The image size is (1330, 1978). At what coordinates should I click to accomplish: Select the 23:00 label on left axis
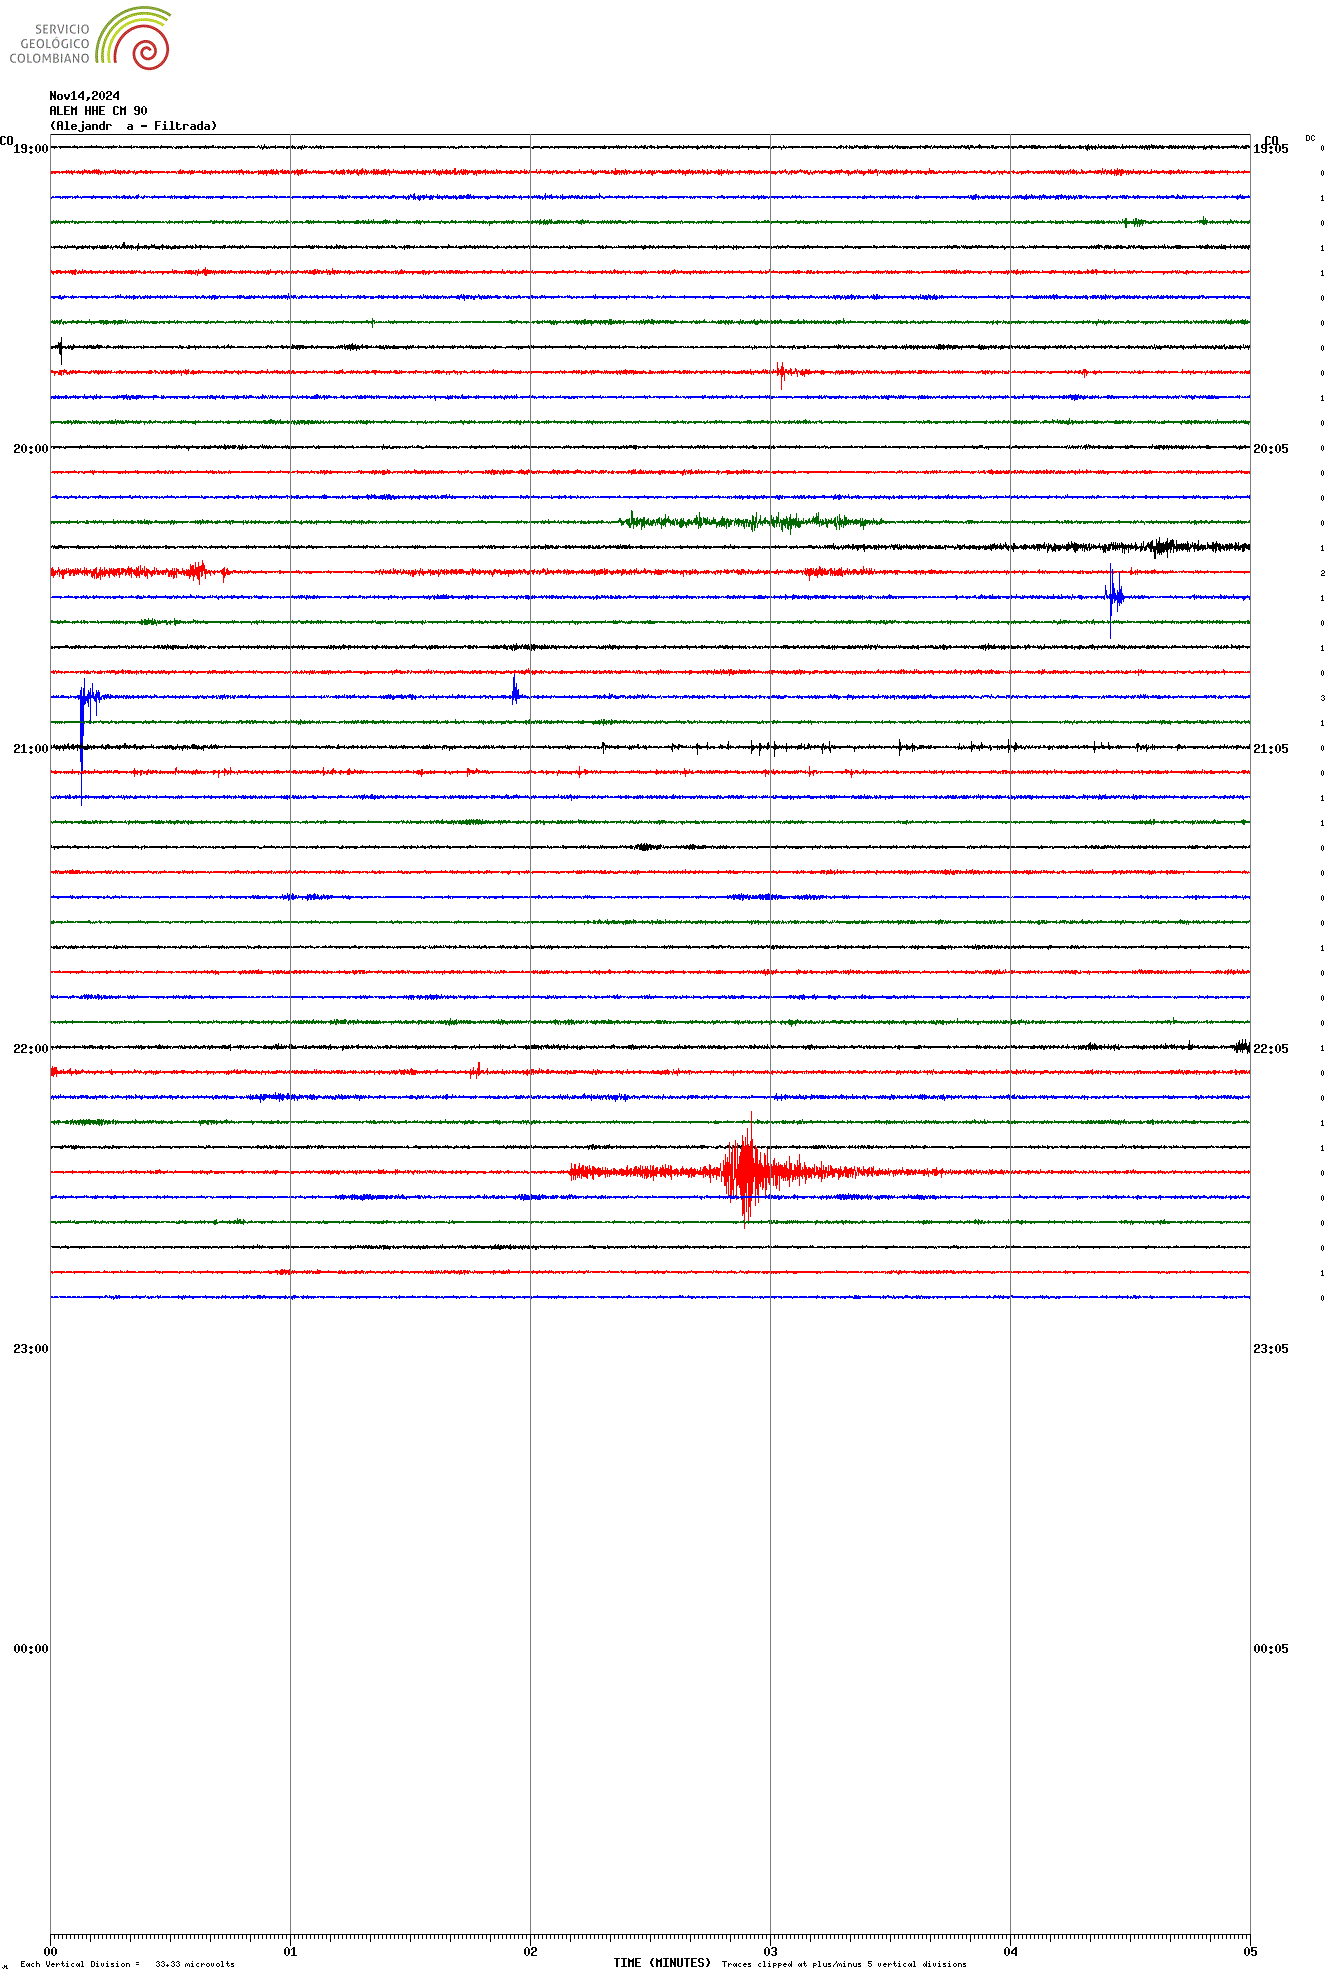[x=30, y=1349]
